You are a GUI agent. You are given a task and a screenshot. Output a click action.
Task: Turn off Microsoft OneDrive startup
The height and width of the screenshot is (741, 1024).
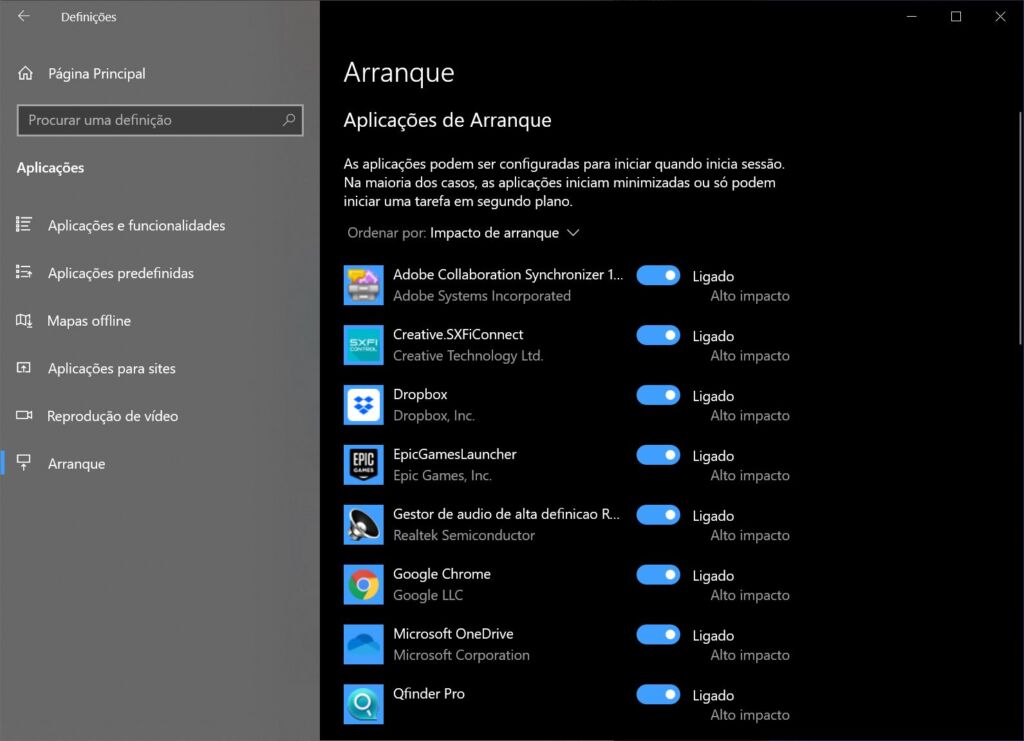pos(658,635)
